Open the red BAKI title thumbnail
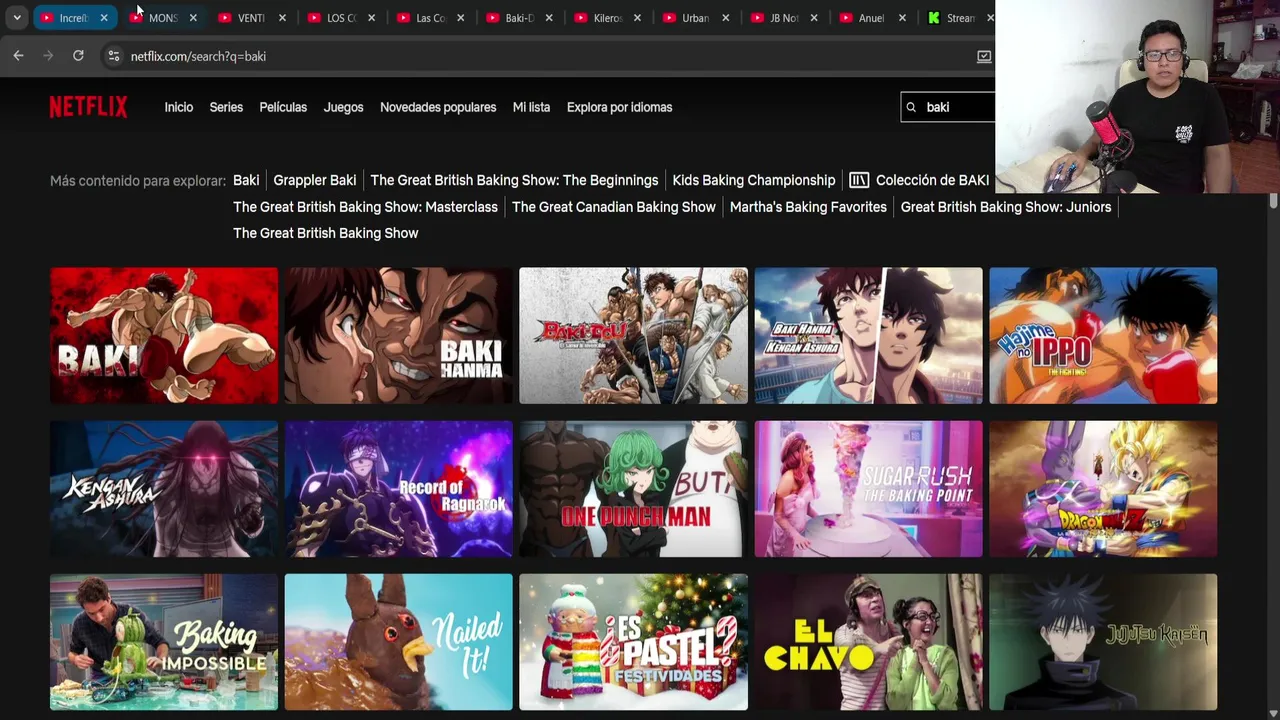This screenshot has width=1280, height=720. tap(164, 335)
